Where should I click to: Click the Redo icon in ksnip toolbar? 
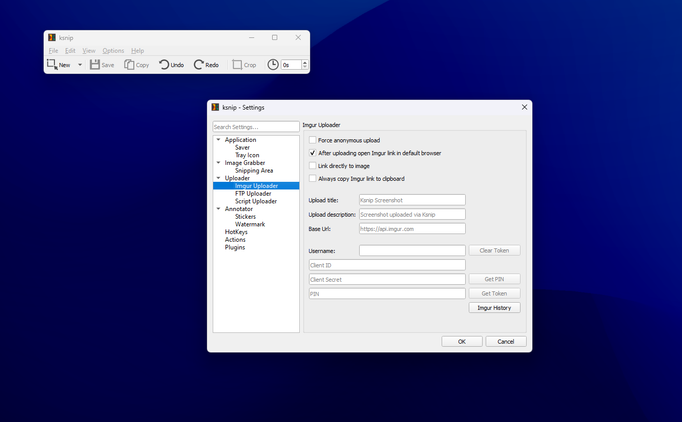[x=199, y=65]
